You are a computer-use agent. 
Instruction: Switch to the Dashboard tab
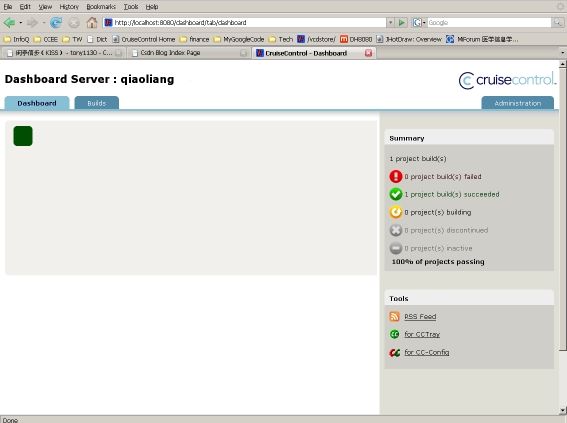coord(37,103)
